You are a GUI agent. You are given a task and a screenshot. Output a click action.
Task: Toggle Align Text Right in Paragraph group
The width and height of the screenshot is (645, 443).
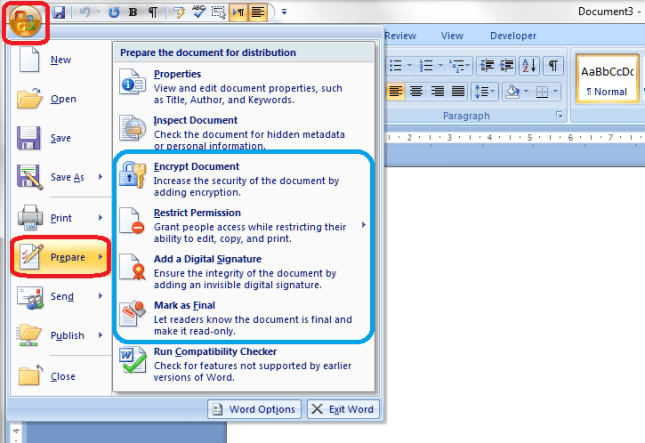tap(437, 91)
